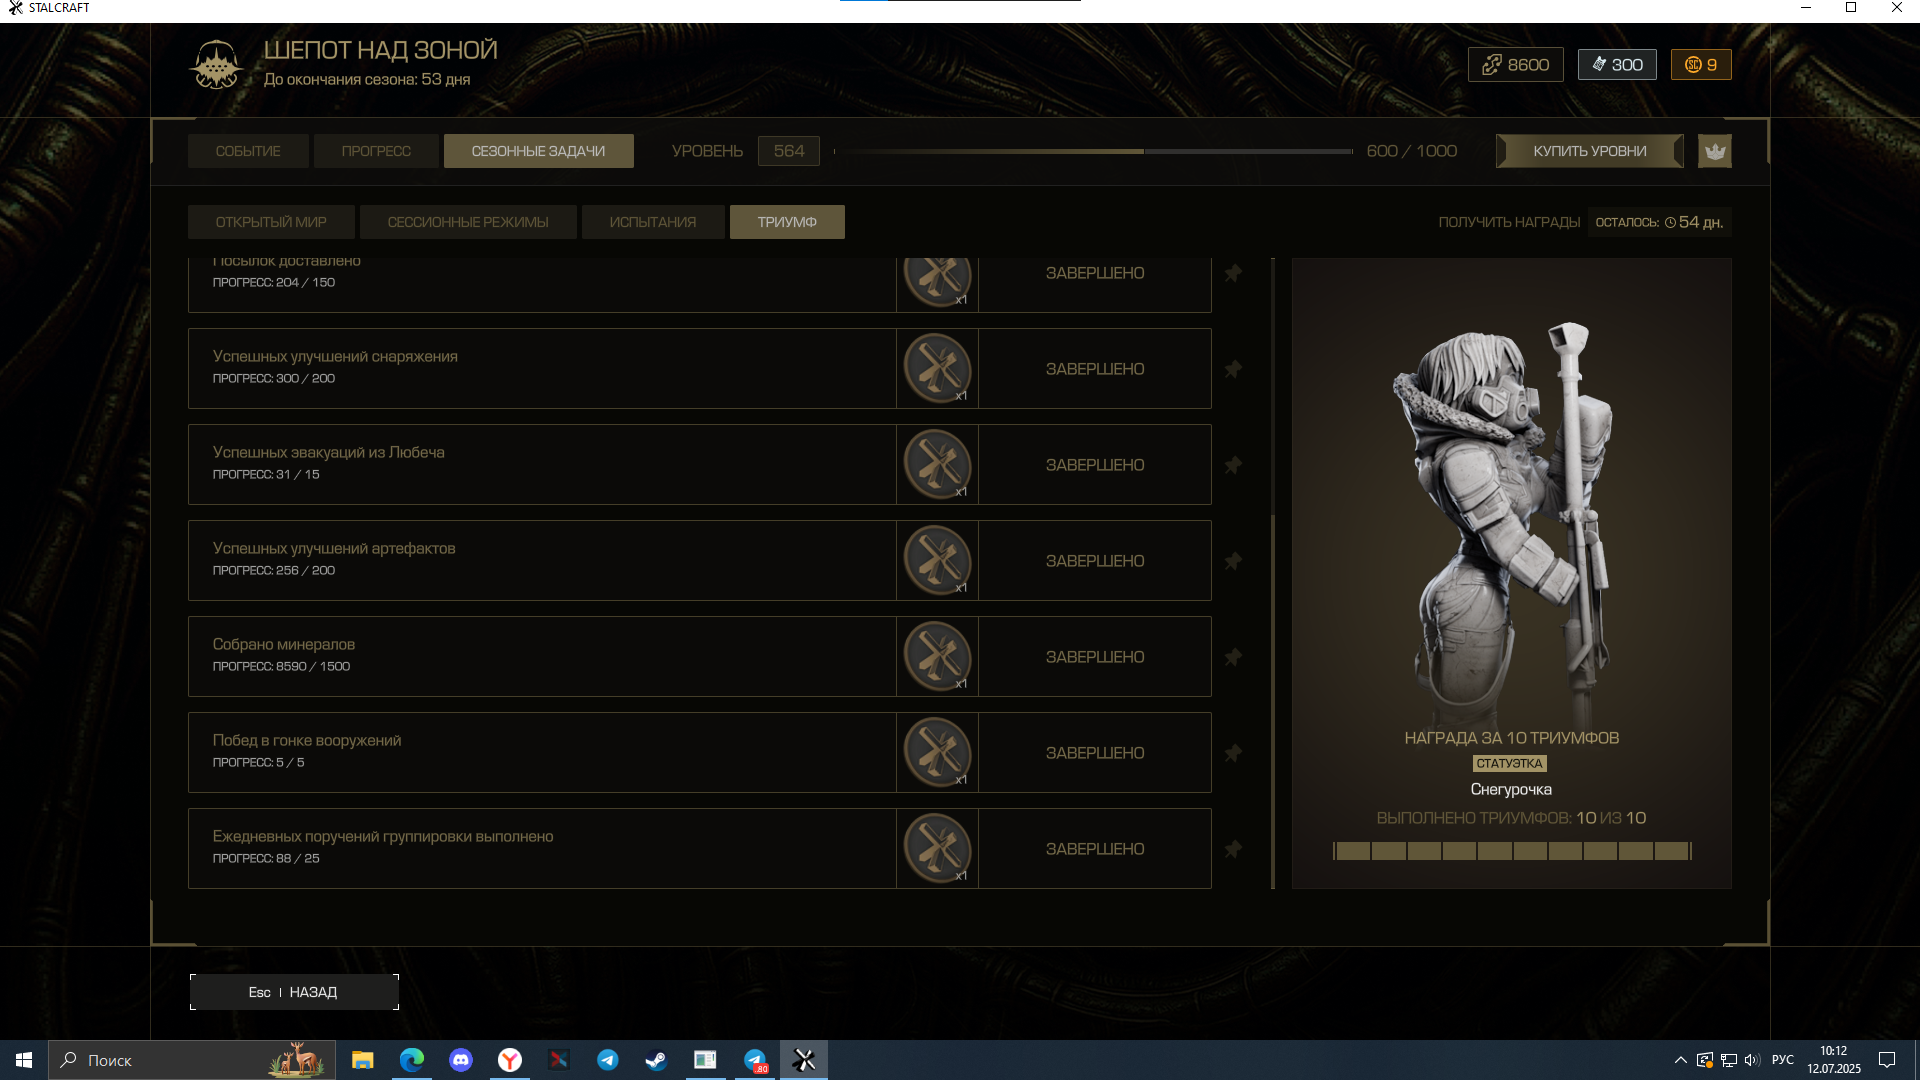Viewport: 1920px width, 1080px height.
Task: Pin the 'Побед в гонке вооружений' task
Action: [x=1233, y=753]
